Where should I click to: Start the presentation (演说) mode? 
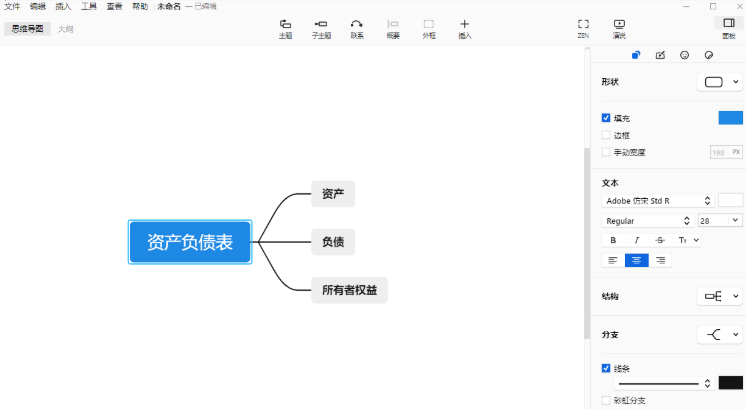[x=619, y=29]
